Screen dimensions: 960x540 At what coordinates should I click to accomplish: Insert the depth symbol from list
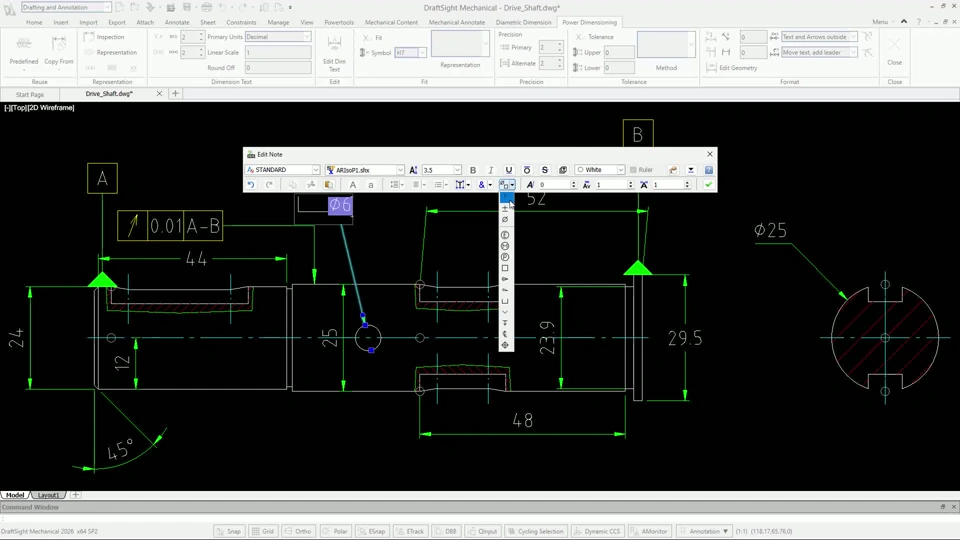[x=505, y=323]
